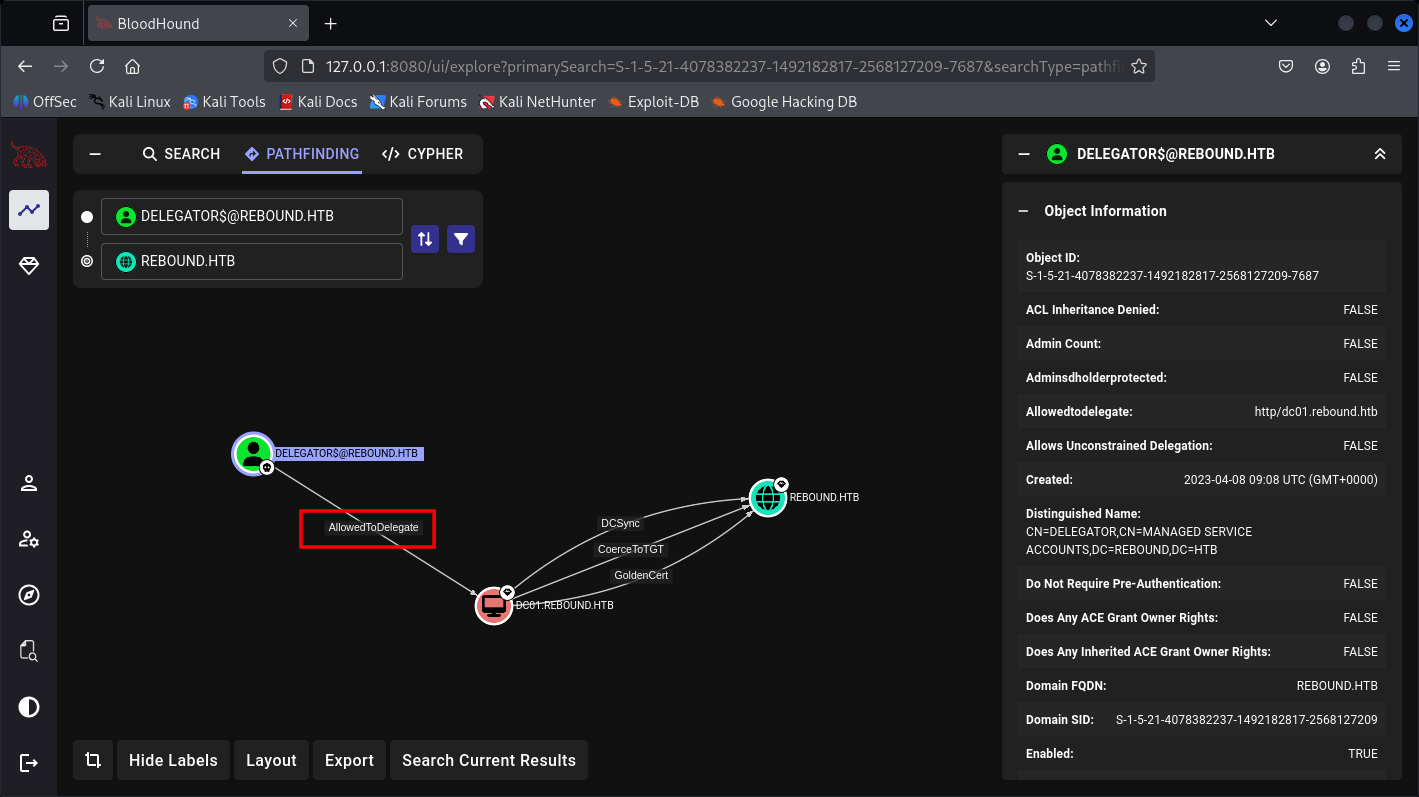The width and height of the screenshot is (1419, 797).
Task: Click the logout icon in sidebar
Action: pos(29,763)
